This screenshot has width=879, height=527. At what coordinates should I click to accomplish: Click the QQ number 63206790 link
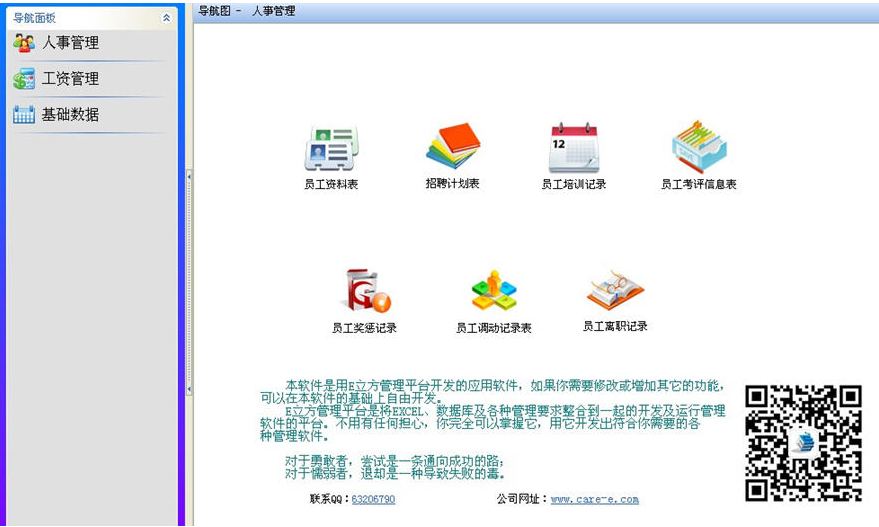[x=373, y=499]
